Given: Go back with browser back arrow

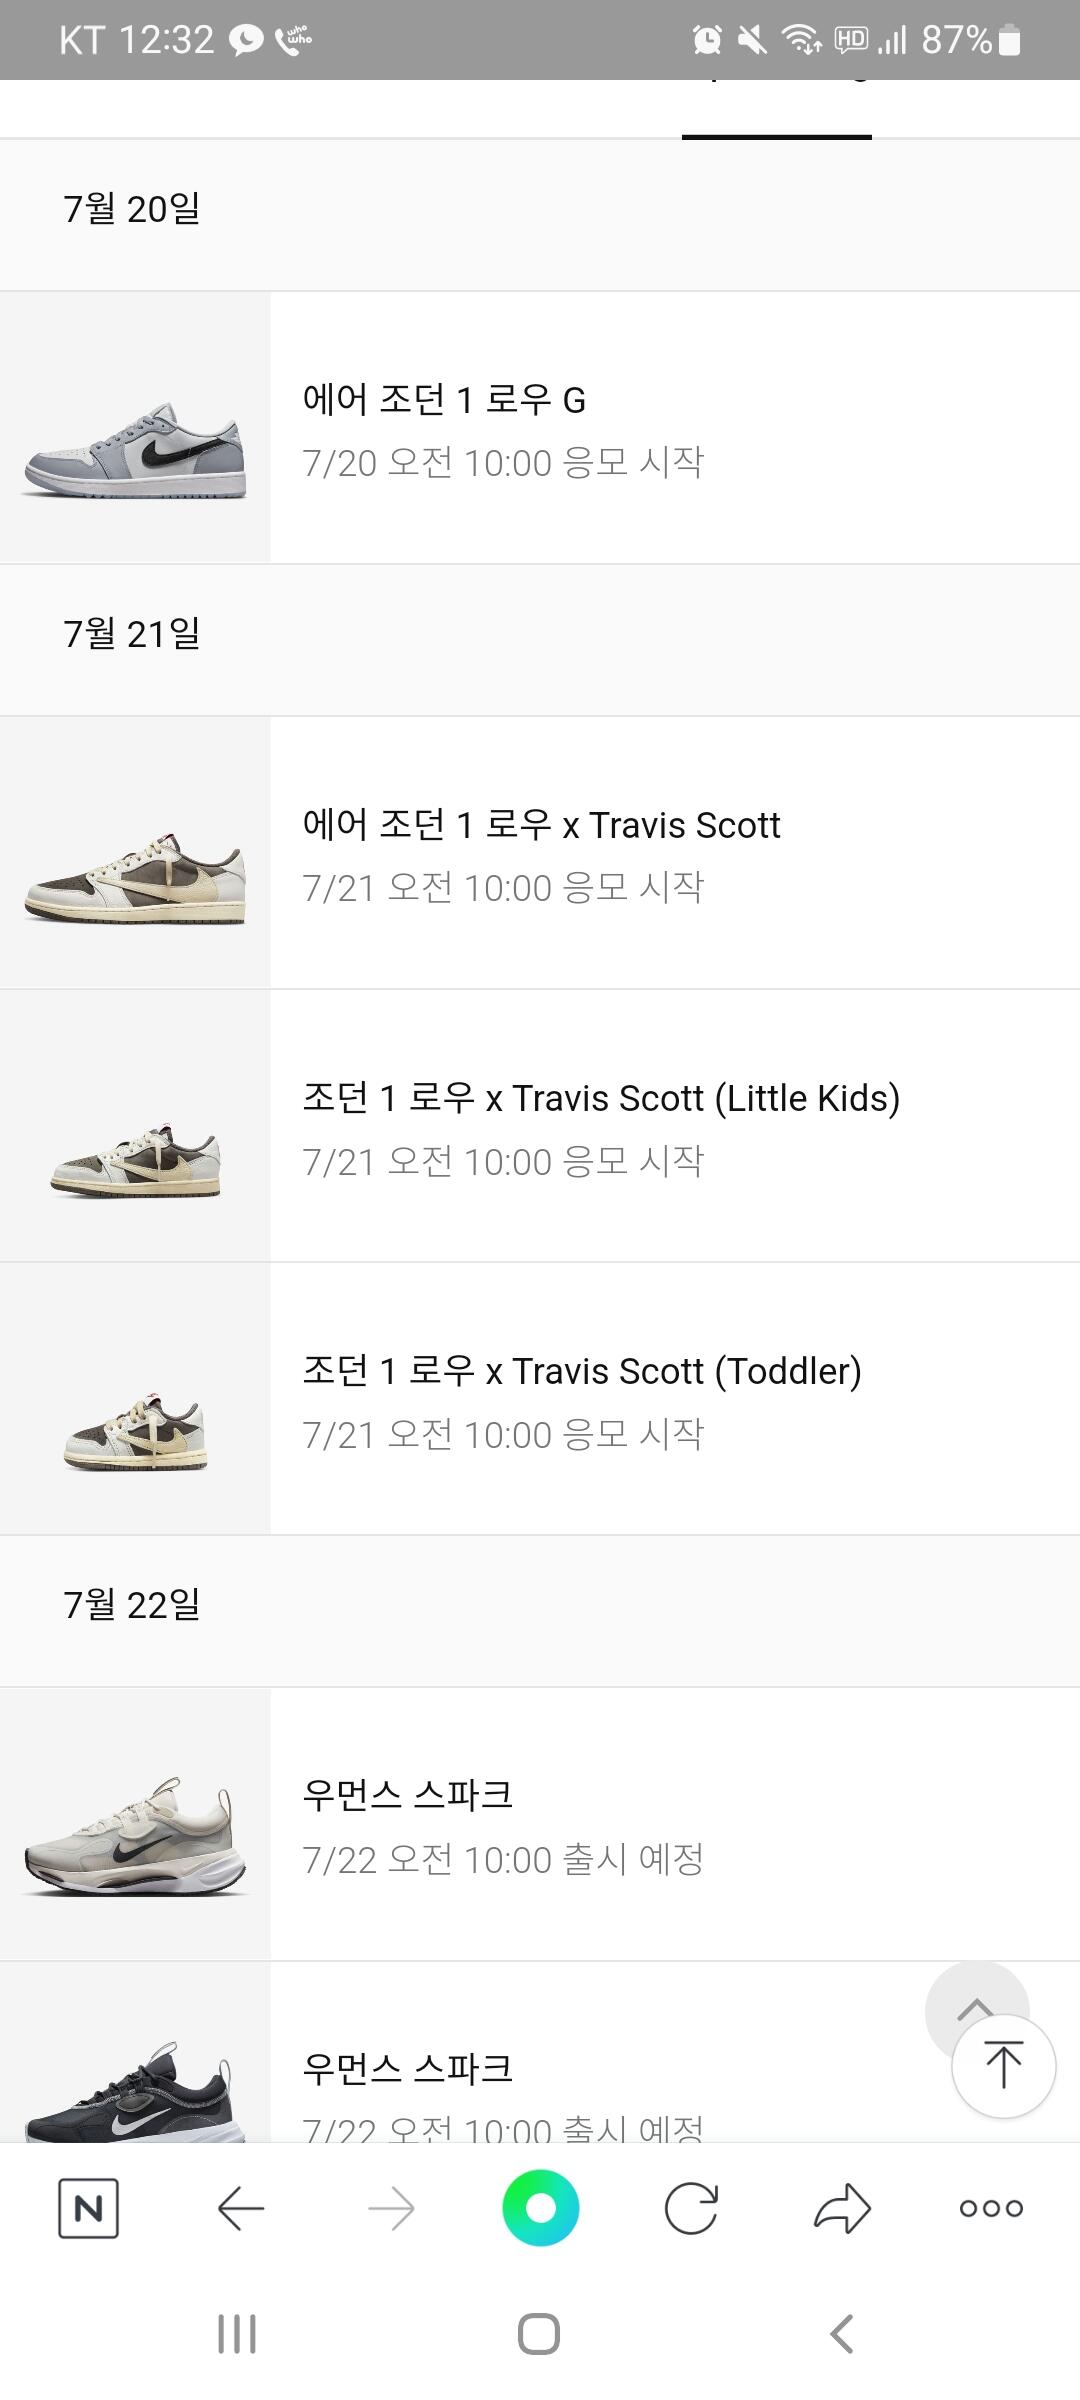Looking at the screenshot, I should coord(240,2208).
